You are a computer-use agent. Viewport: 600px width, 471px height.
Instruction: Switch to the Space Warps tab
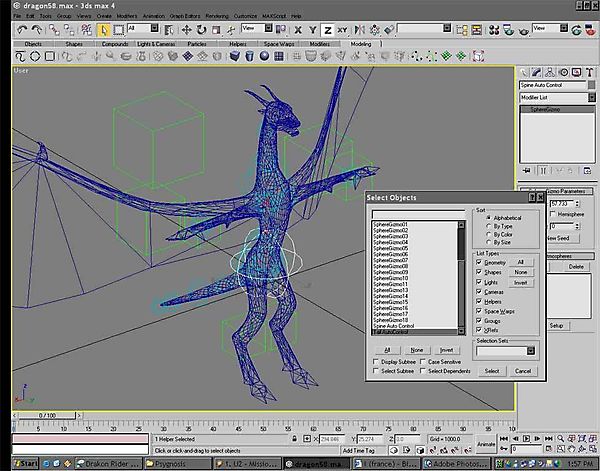pyautogui.click(x=279, y=44)
